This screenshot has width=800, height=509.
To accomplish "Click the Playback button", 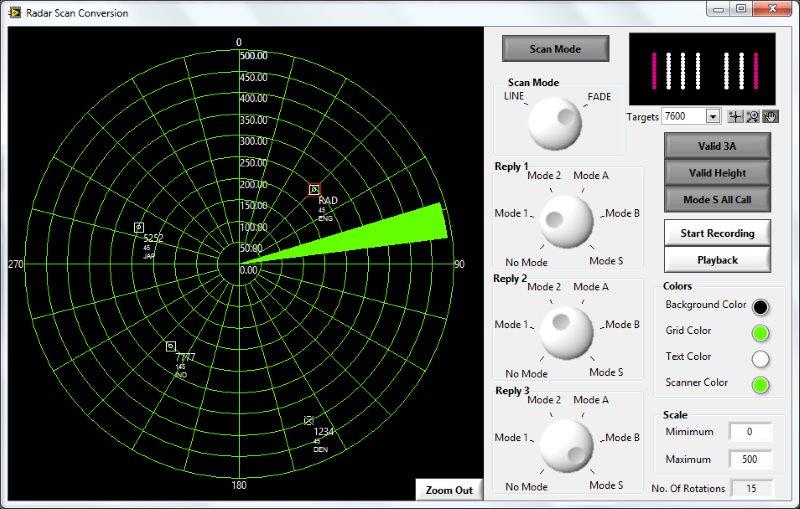I will point(717,260).
